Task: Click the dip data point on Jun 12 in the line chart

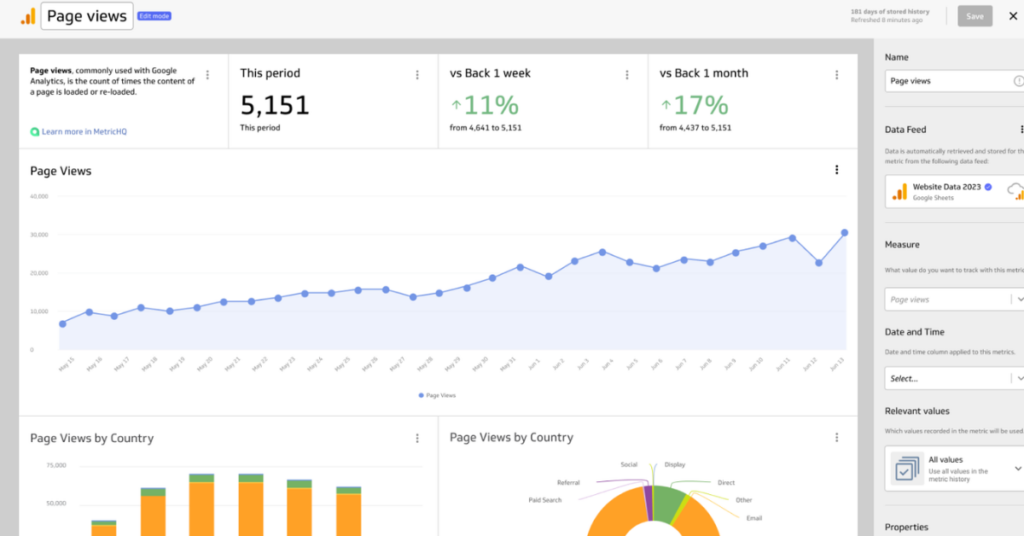Action: click(819, 263)
